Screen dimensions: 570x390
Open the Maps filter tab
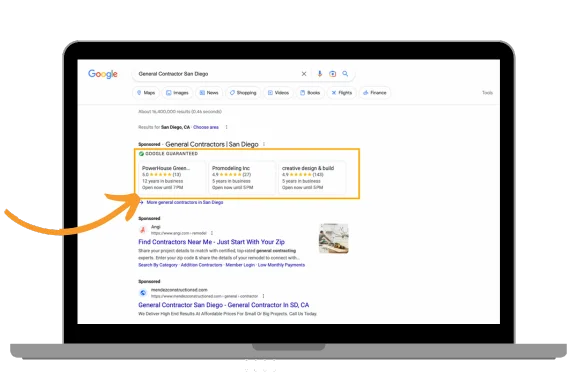pos(146,93)
